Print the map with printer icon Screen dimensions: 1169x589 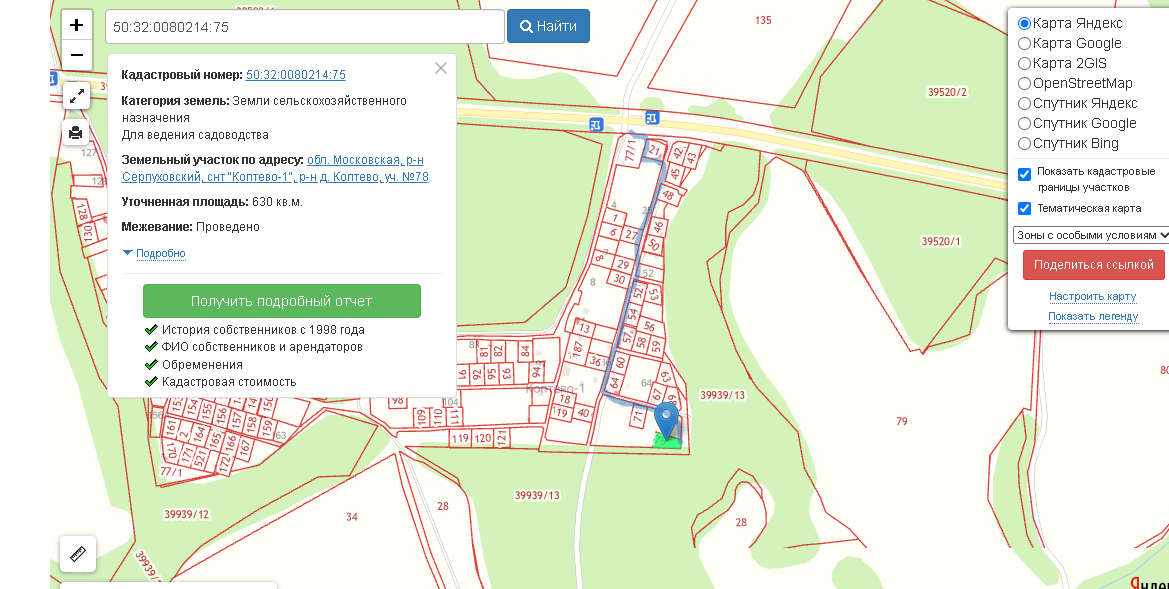[x=76, y=133]
